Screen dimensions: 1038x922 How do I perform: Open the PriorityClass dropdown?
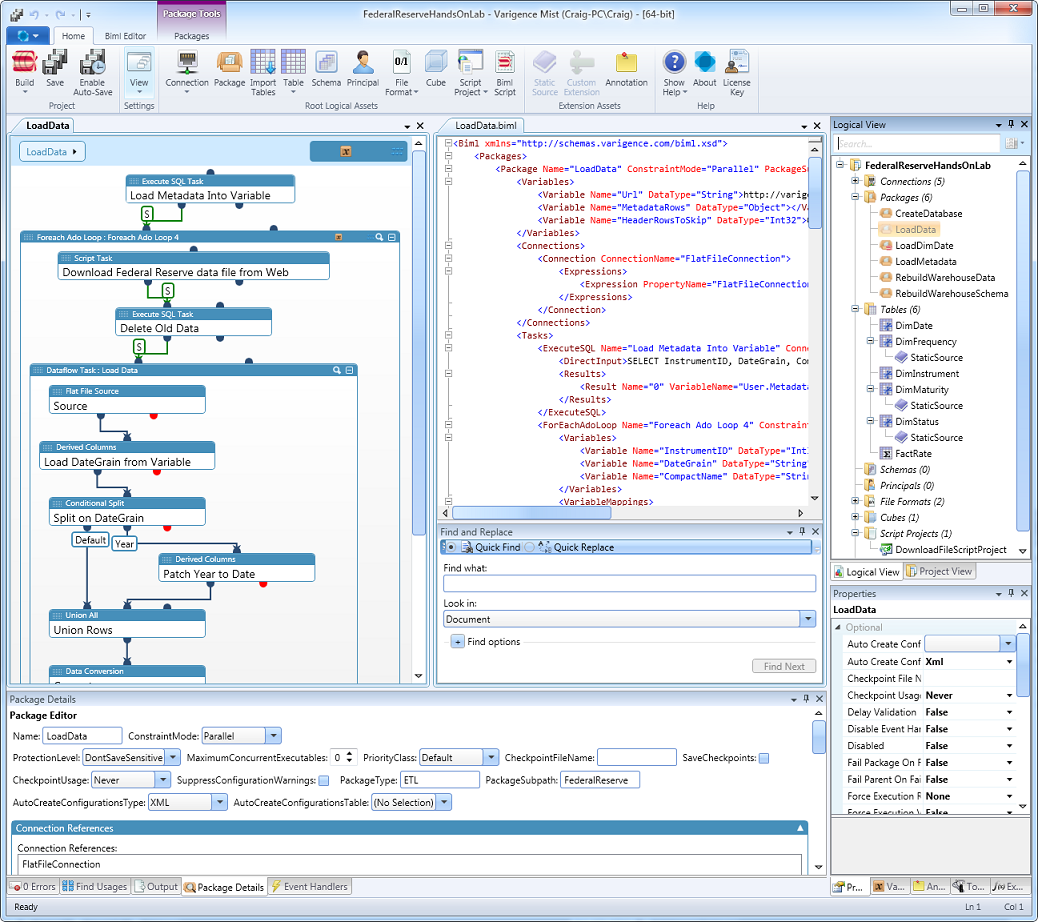pos(491,758)
